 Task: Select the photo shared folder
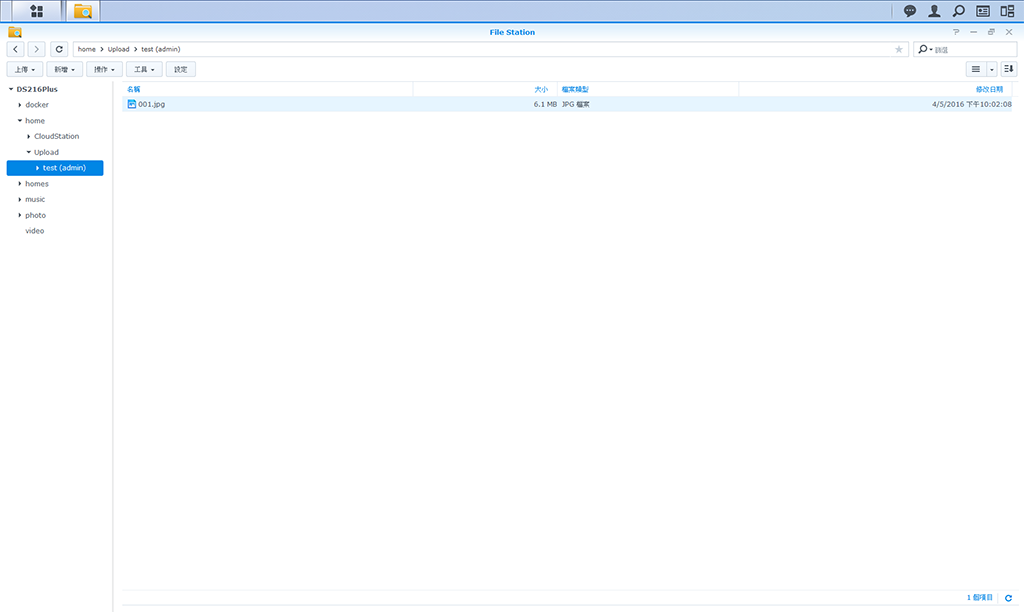coord(35,215)
